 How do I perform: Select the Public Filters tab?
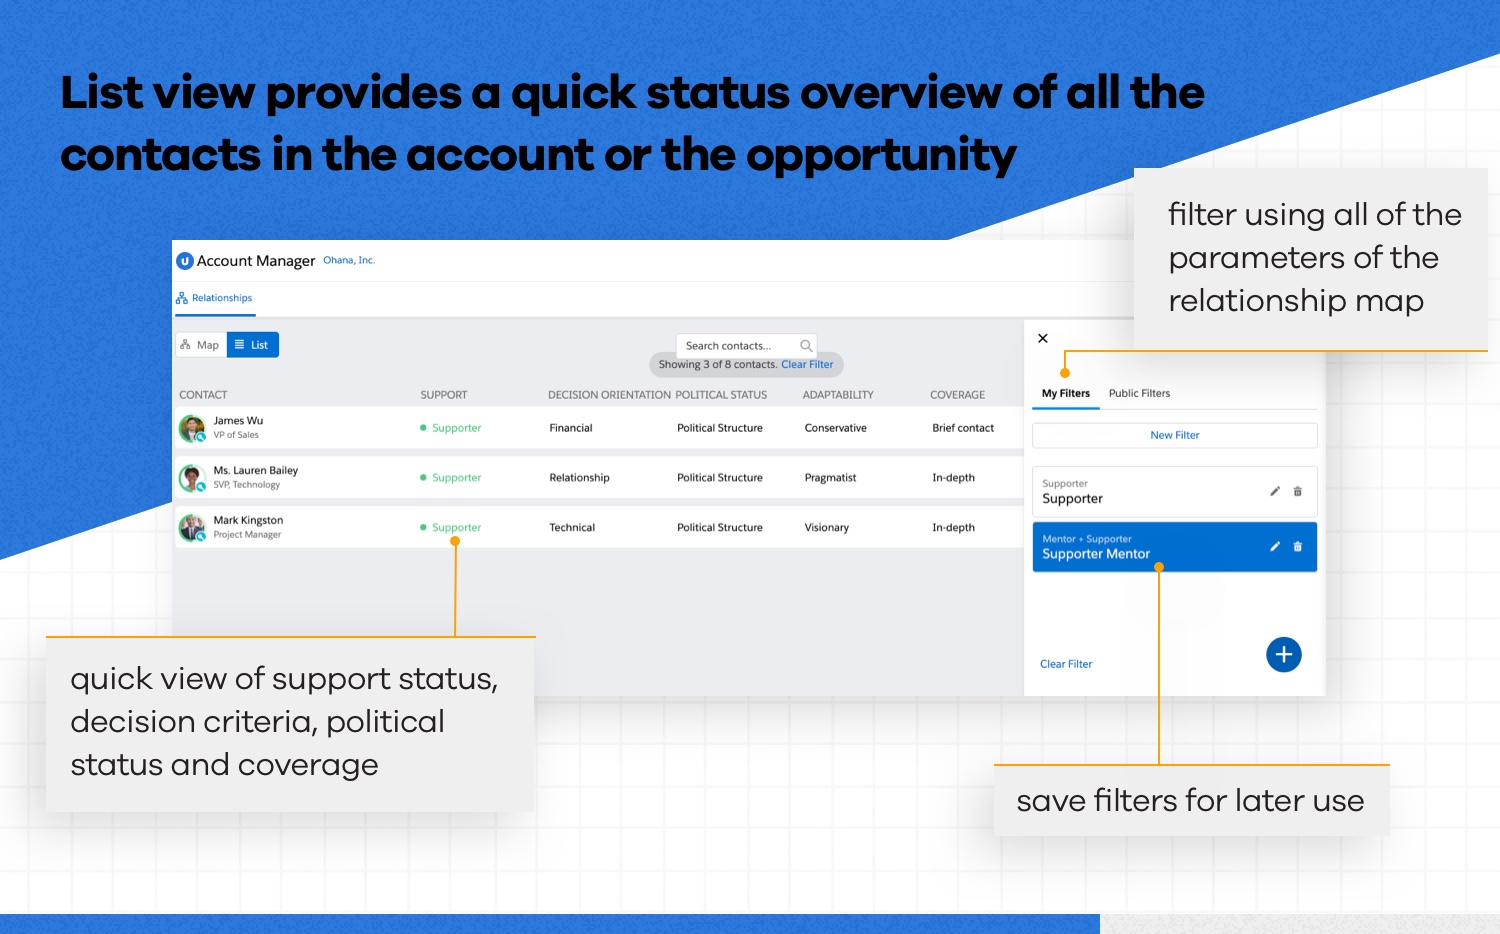[x=1139, y=394]
